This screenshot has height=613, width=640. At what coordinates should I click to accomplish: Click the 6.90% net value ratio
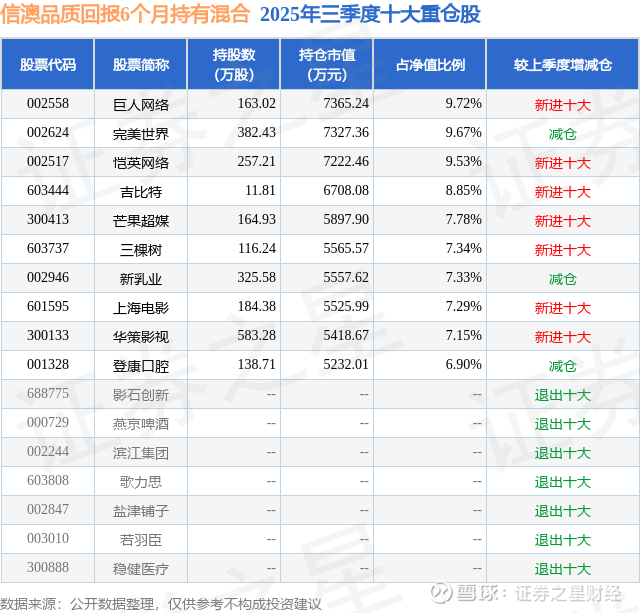pyautogui.click(x=464, y=364)
